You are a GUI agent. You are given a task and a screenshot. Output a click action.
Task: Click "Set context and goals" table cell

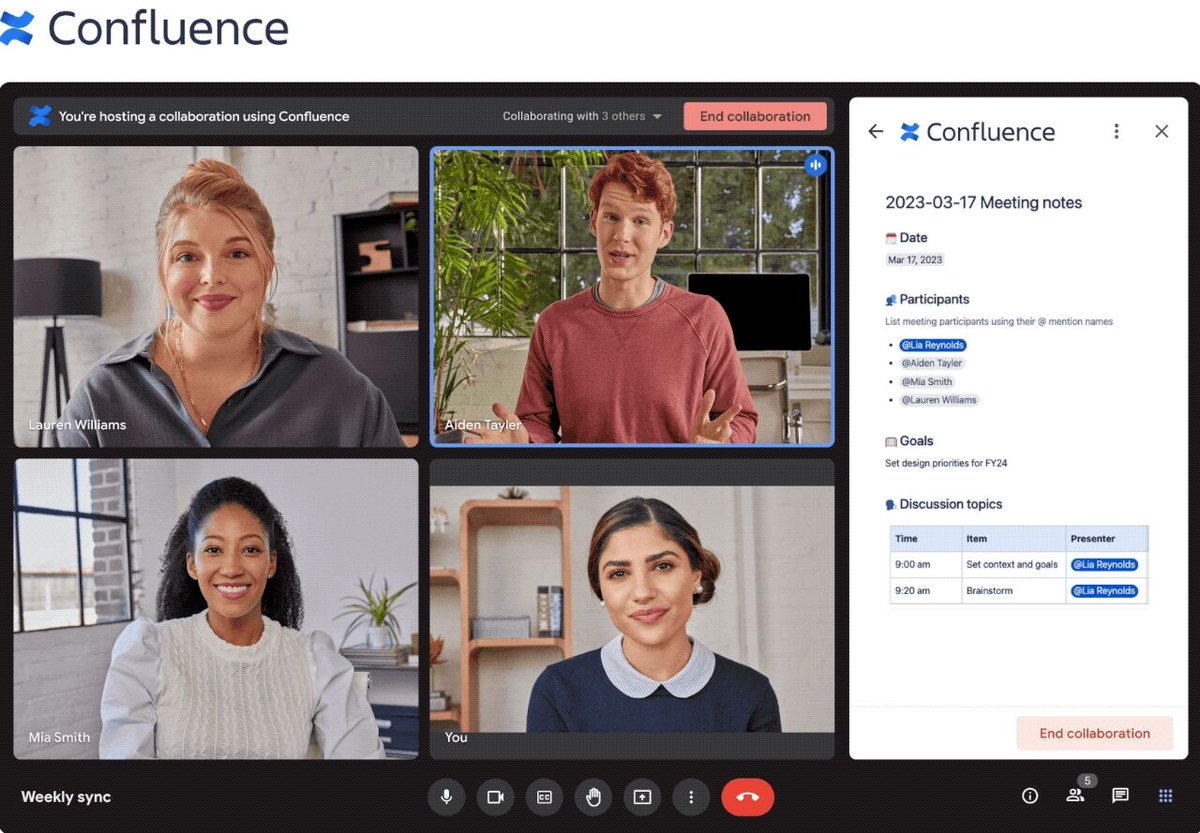click(1012, 564)
